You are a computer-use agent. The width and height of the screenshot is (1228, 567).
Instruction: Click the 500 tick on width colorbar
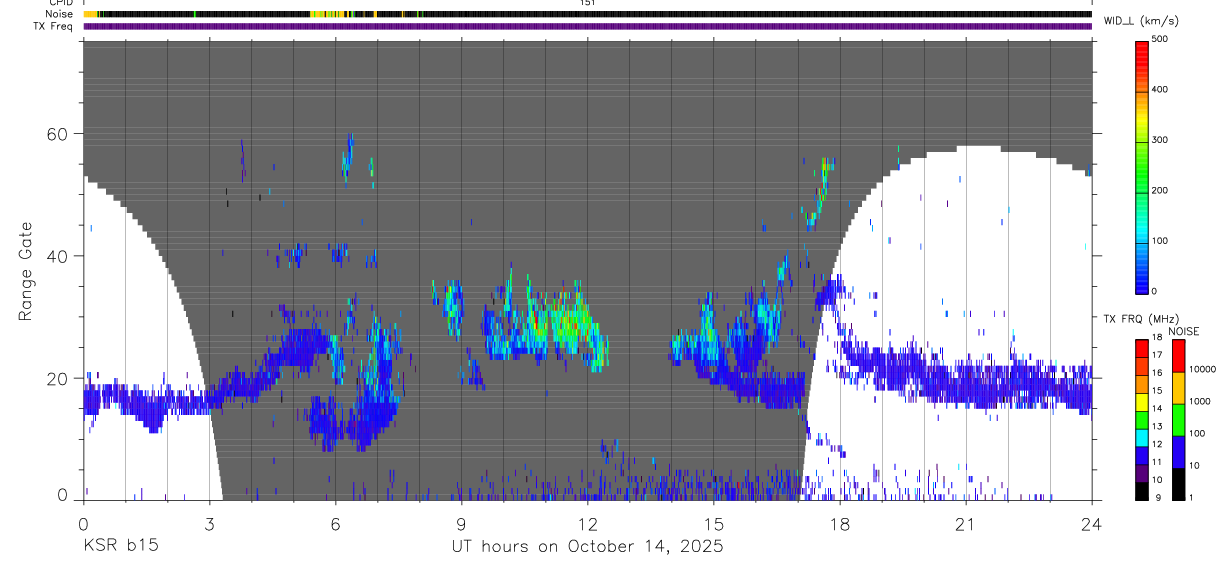pyautogui.click(x=1160, y=39)
